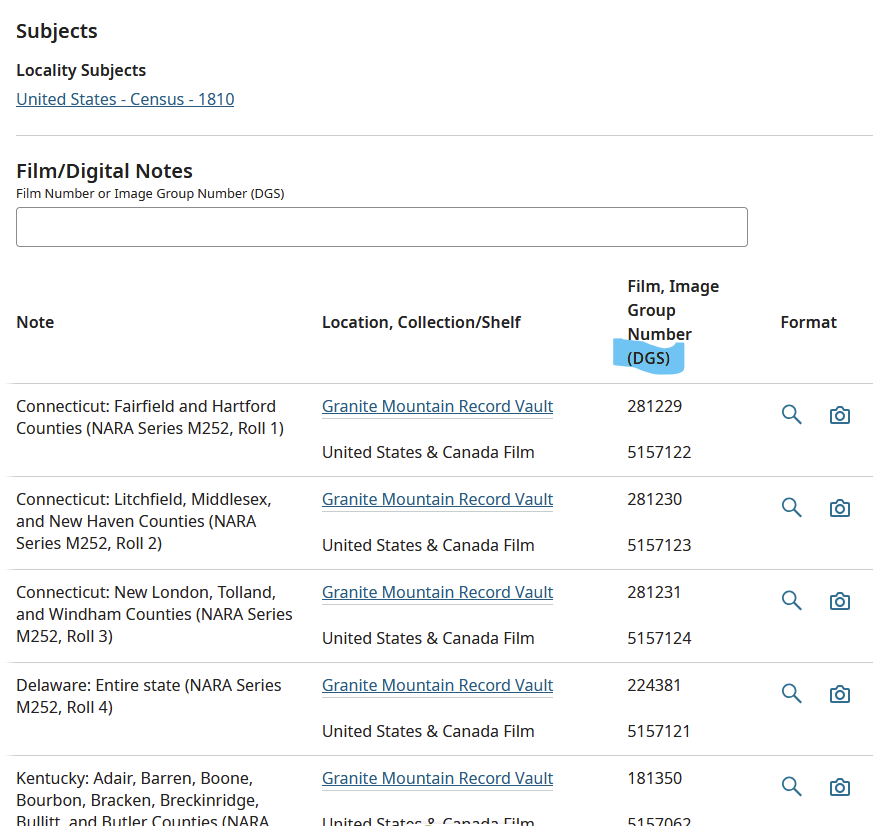Open camera icon for Delaware film 224381
Image resolution: width=873 pixels, height=826 pixels.
coord(840,694)
